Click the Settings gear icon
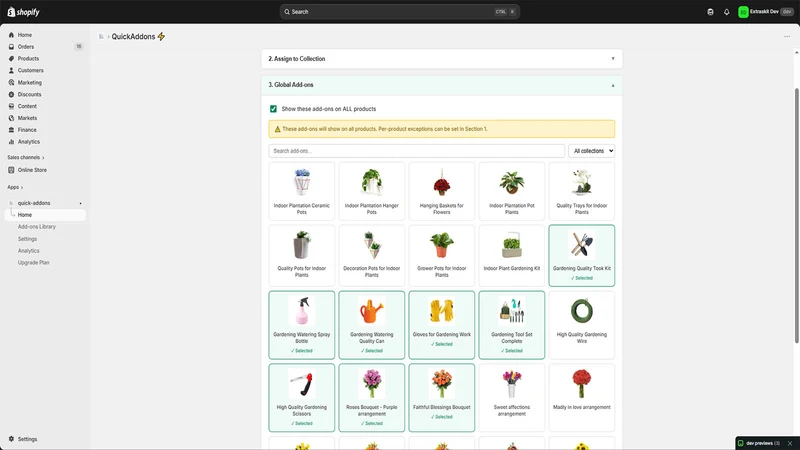 click(x=11, y=439)
